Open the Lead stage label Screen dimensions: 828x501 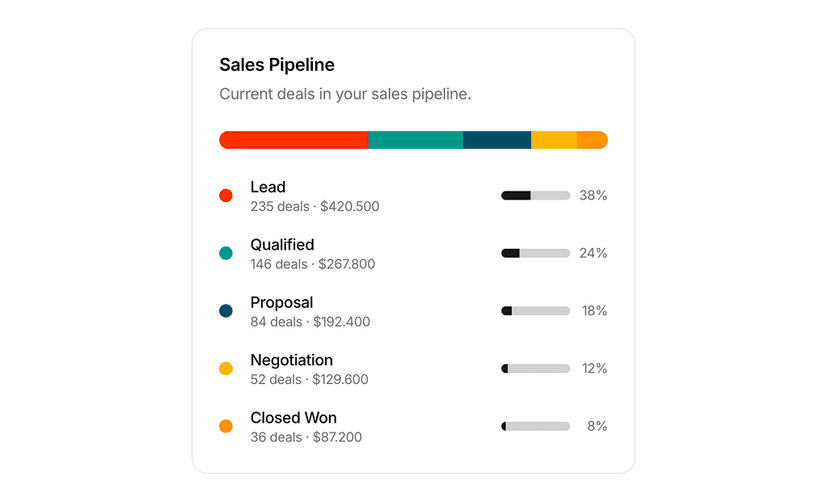coord(268,187)
